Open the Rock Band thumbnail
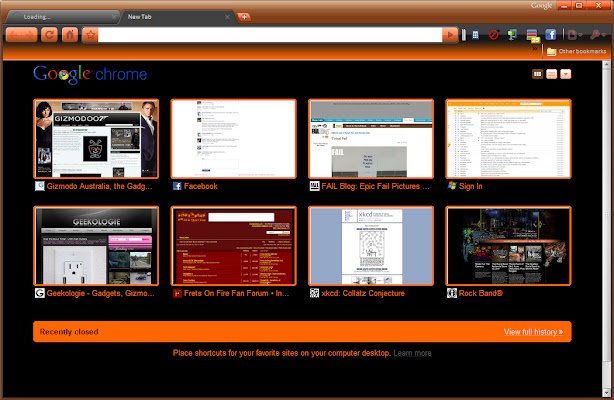 coord(508,246)
